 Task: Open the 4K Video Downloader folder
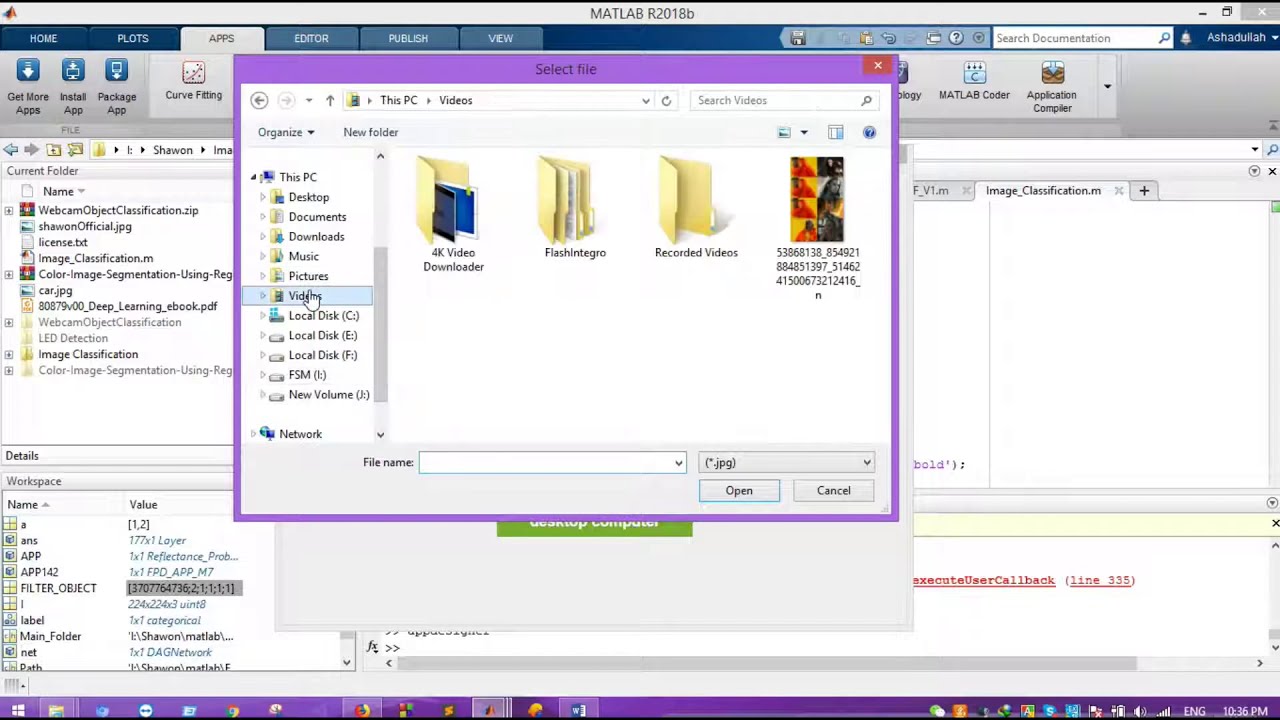coord(453,215)
